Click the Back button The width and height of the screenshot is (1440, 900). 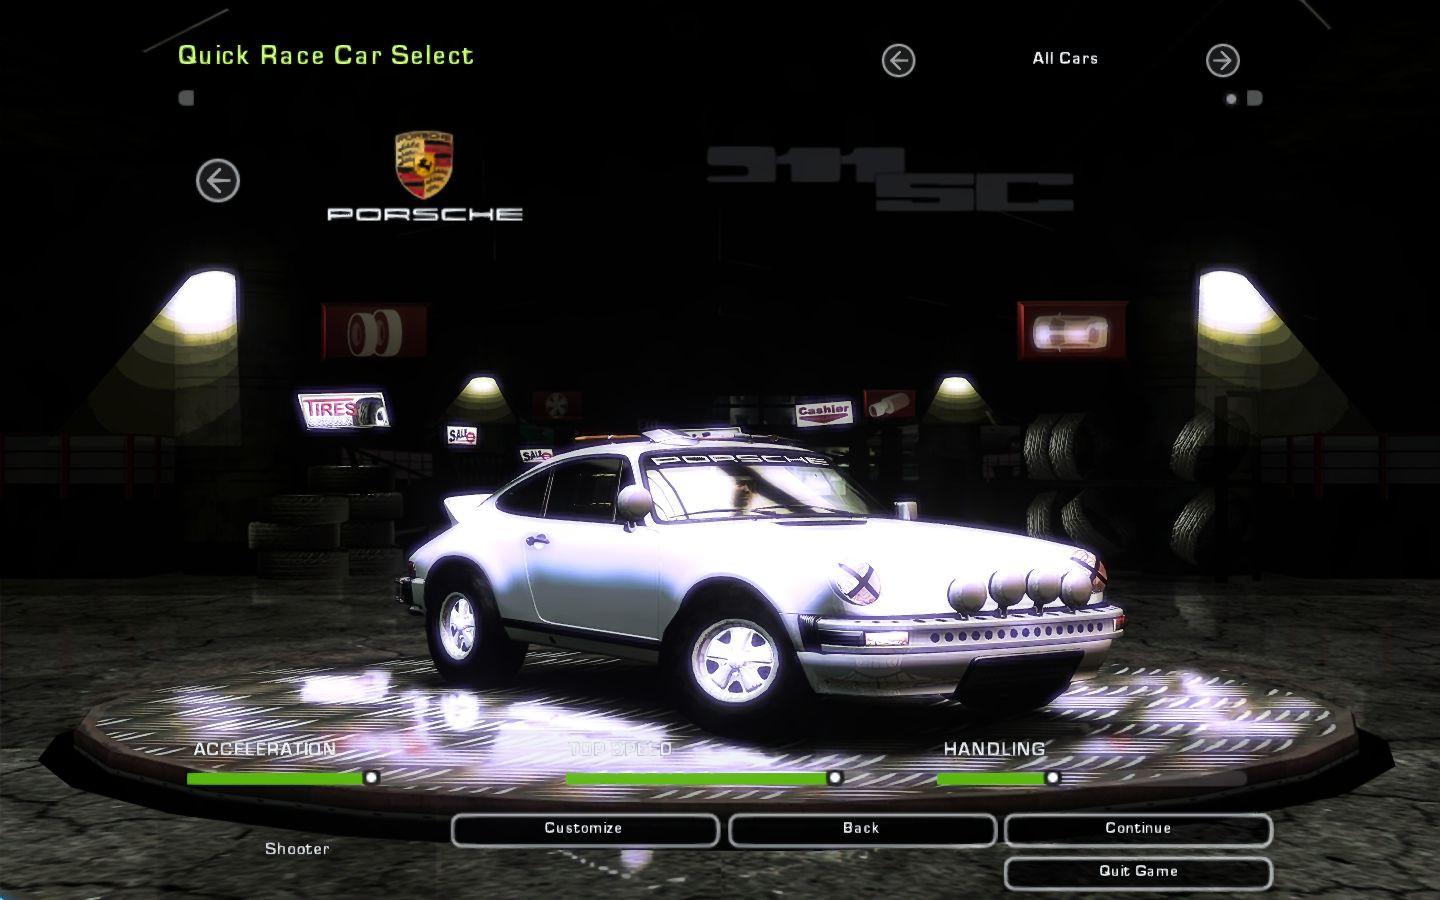tap(862, 829)
